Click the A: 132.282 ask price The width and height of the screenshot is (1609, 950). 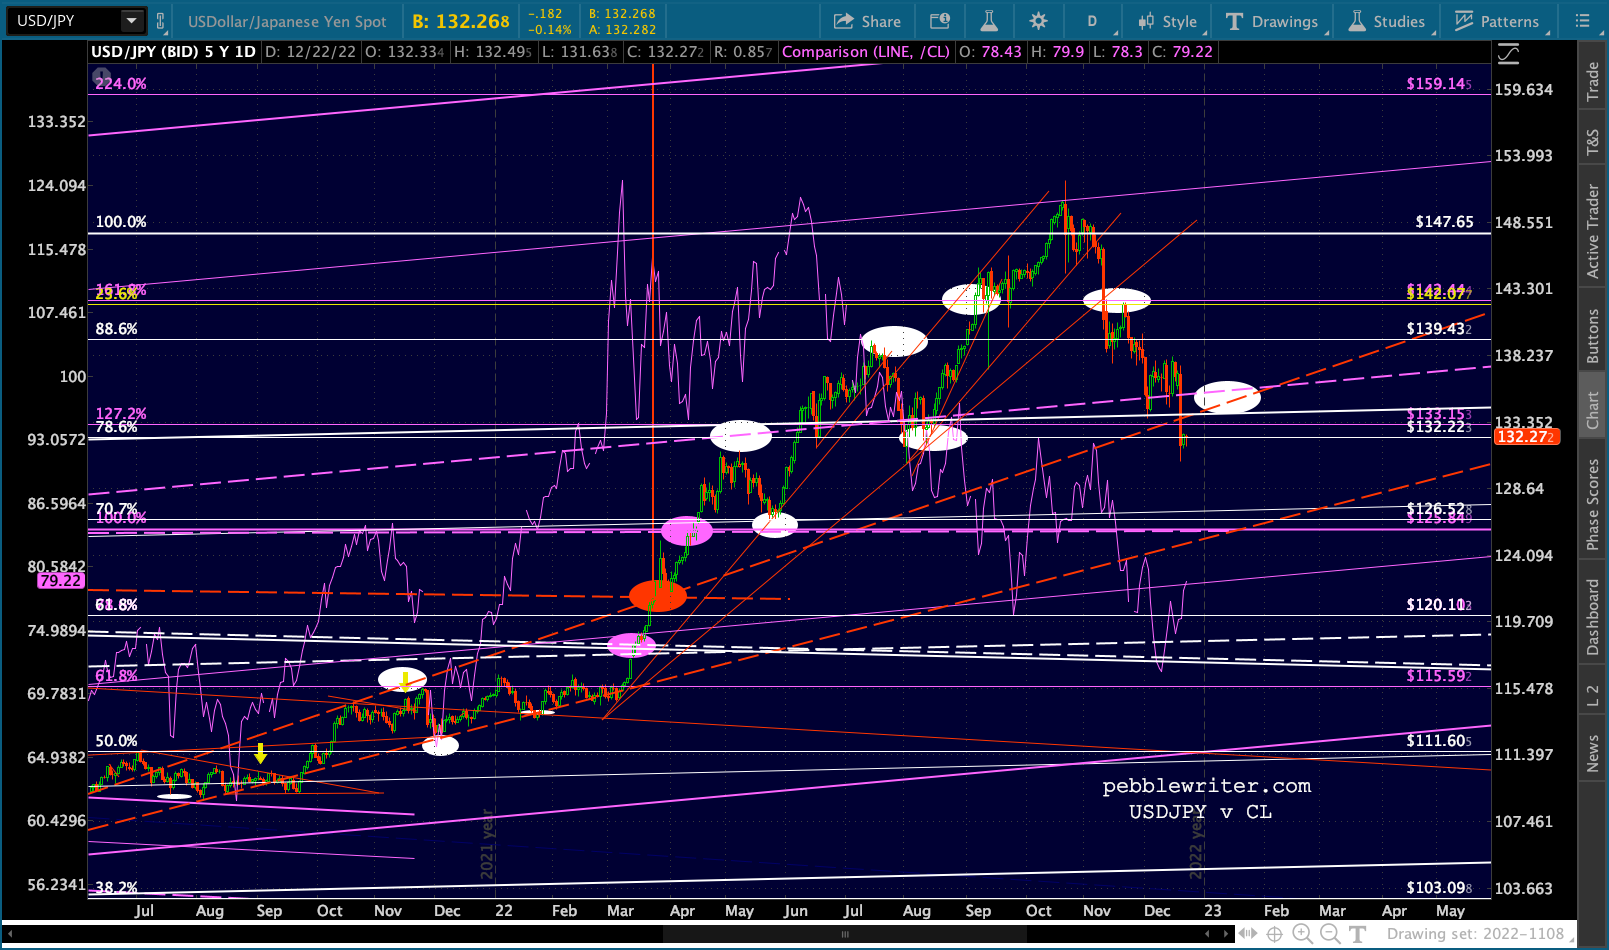click(622, 30)
